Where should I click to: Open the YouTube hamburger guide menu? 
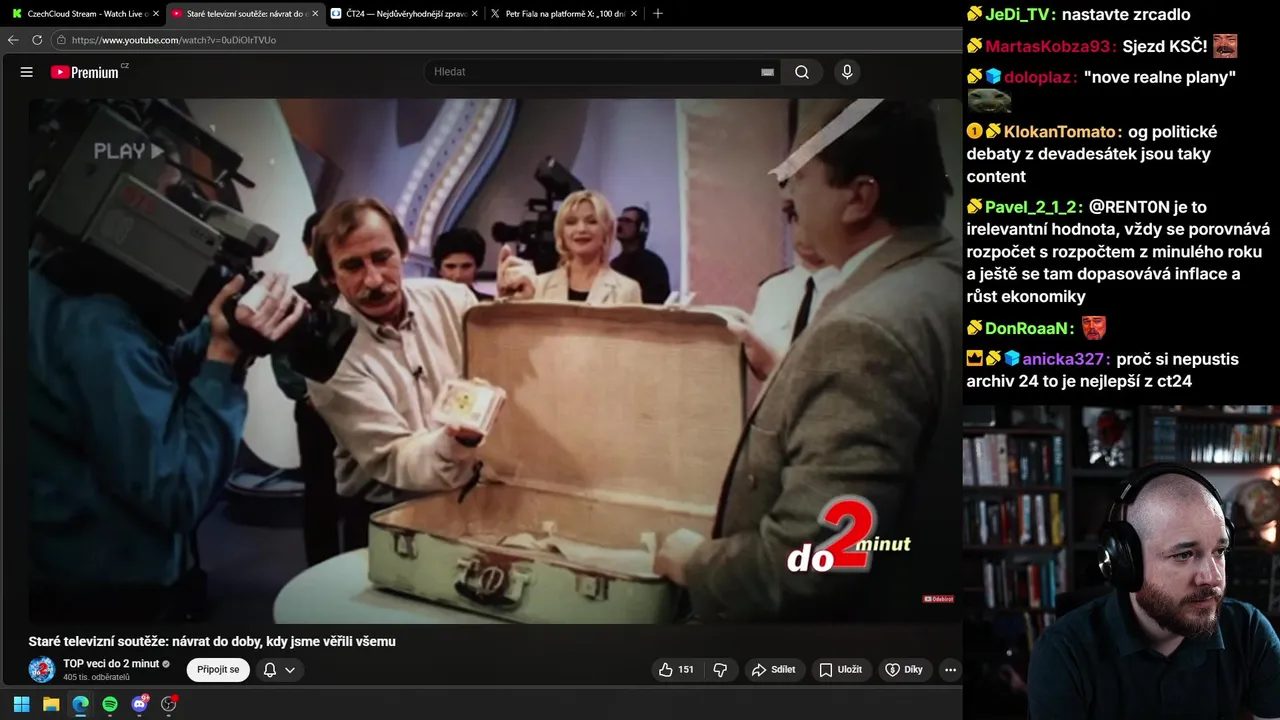point(27,72)
